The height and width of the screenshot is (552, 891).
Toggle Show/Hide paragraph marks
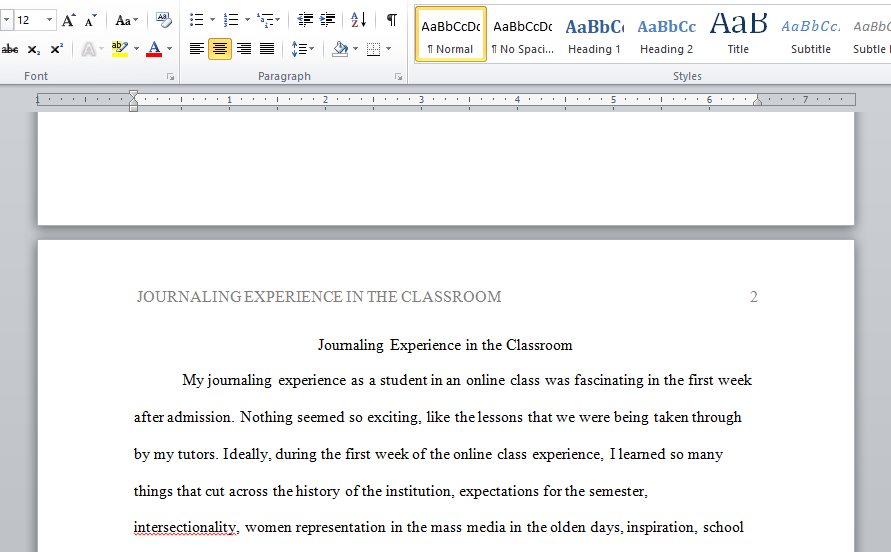392,20
